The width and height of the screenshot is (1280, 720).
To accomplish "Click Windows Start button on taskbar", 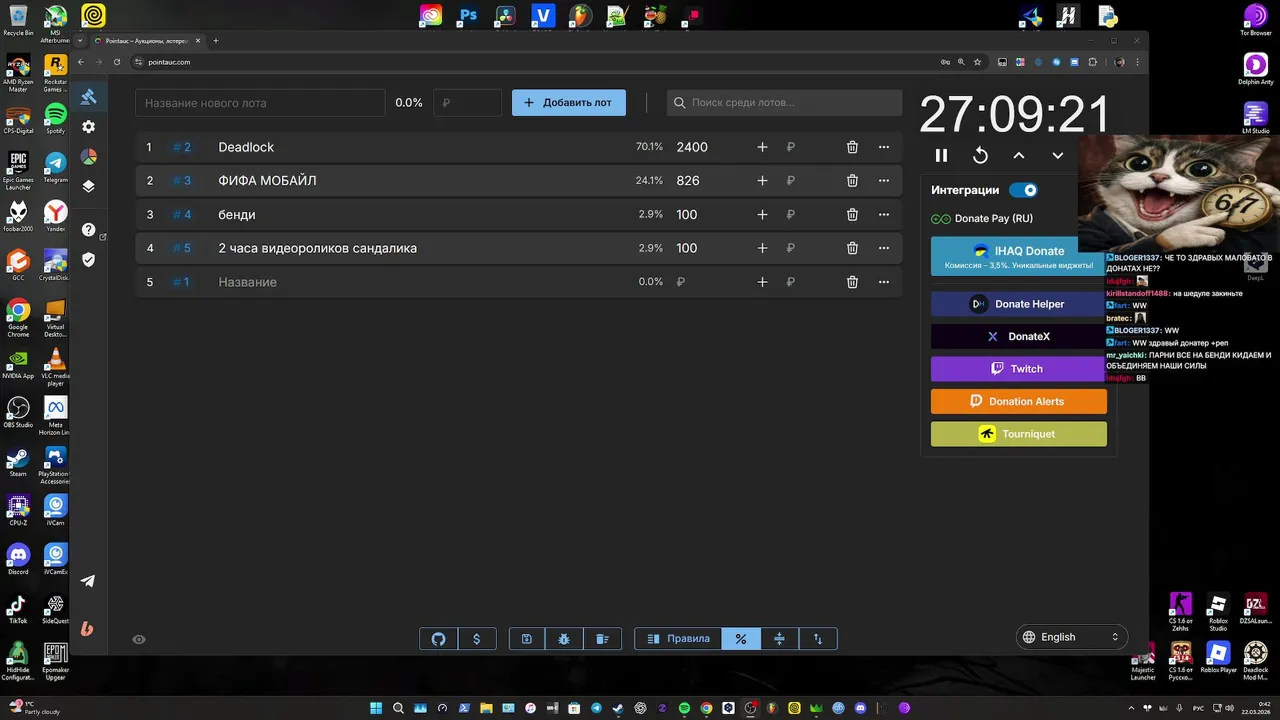I will [376, 708].
